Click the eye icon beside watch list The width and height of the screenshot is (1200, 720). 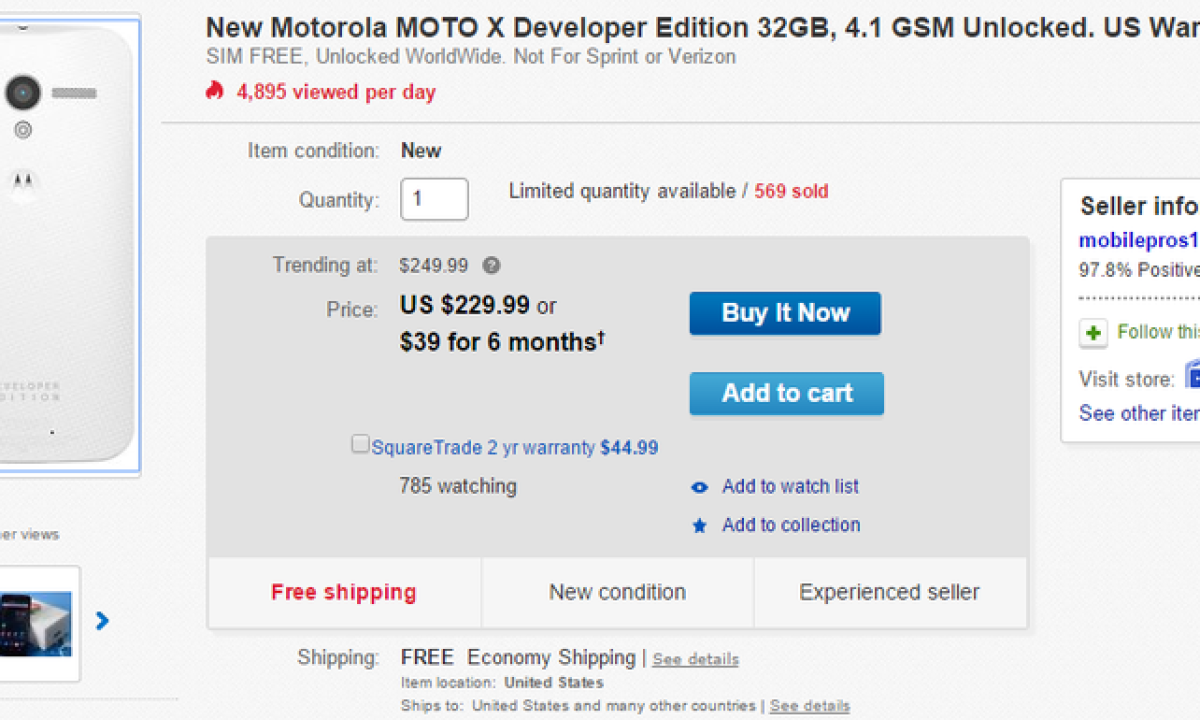(700, 488)
